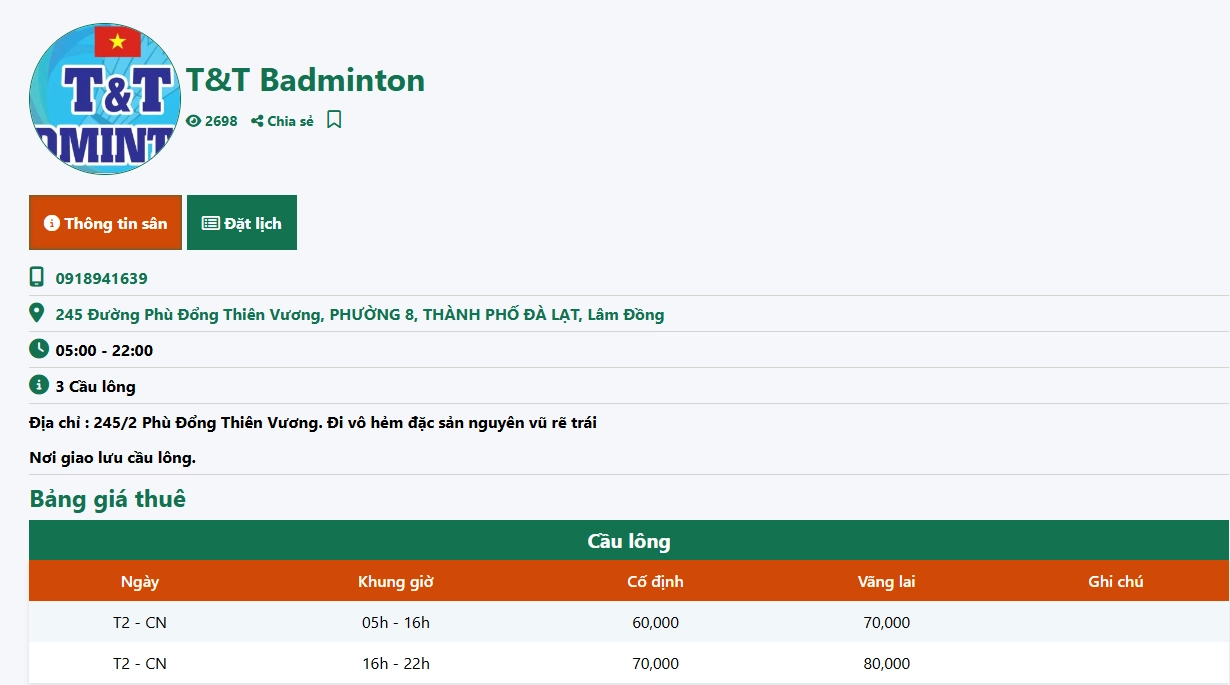Click the phone icon beside 0918941639
Image resolution: width=1230 pixels, height=685 pixels.
(37, 277)
